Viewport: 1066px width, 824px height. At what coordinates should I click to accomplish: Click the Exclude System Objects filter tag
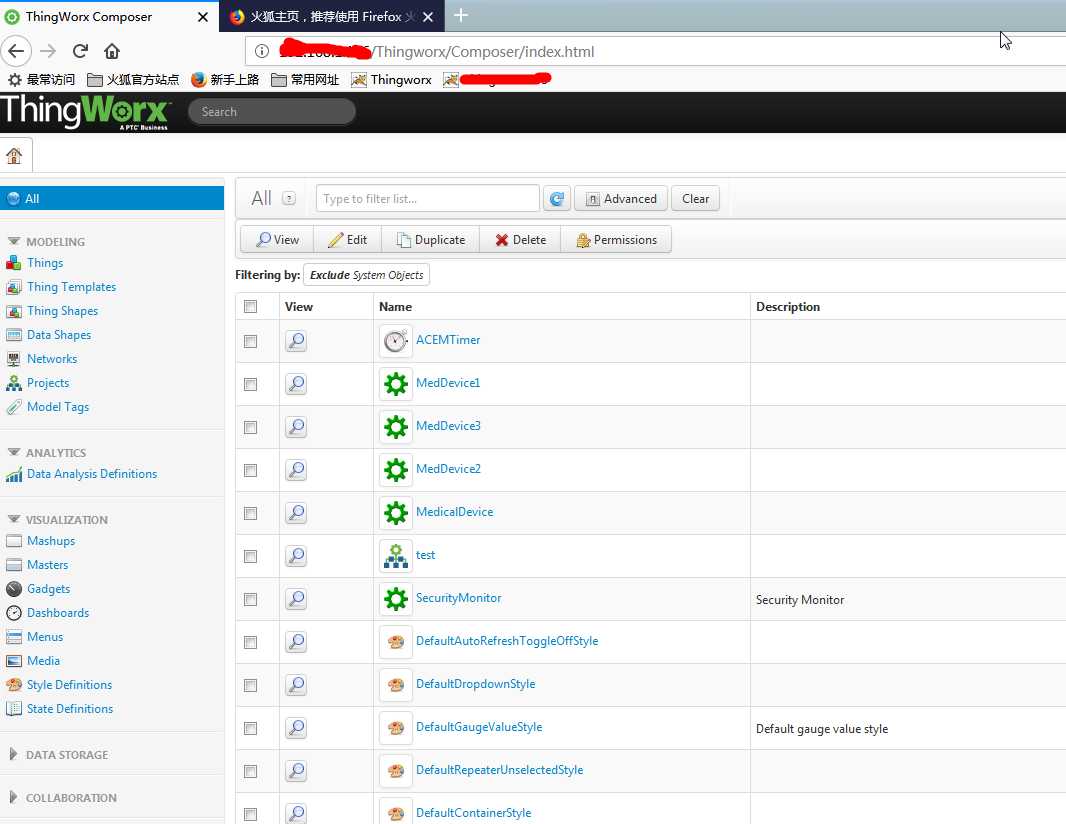point(366,275)
